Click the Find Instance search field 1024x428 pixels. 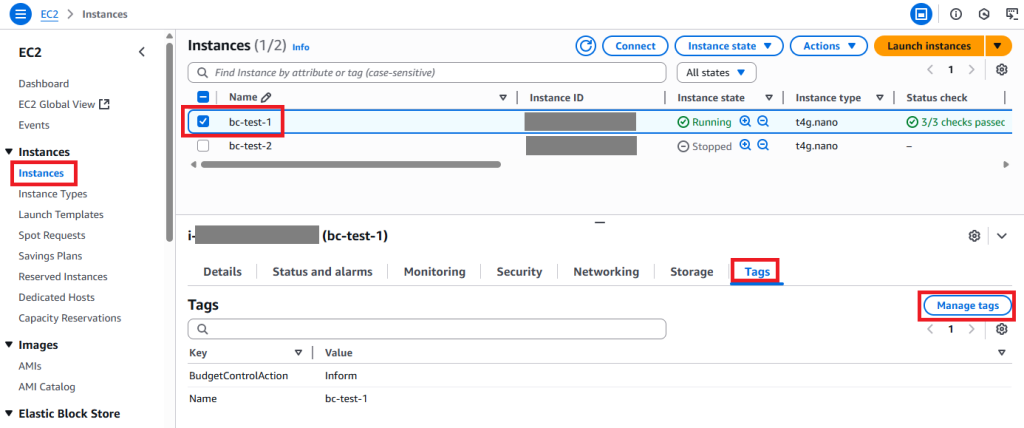click(x=427, y=73)
